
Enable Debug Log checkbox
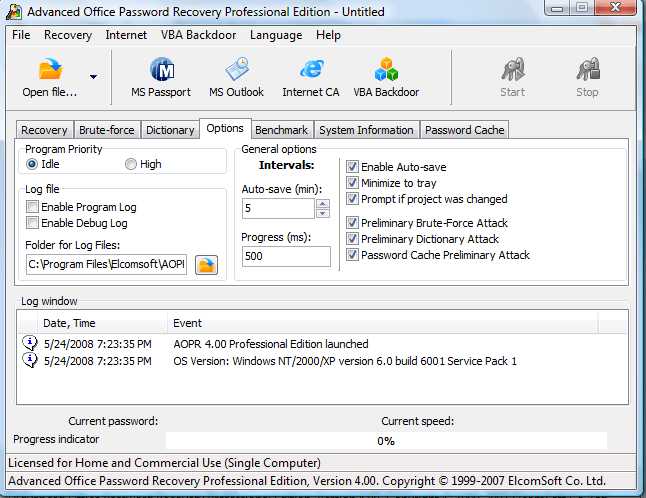click(x=32, y=223)
